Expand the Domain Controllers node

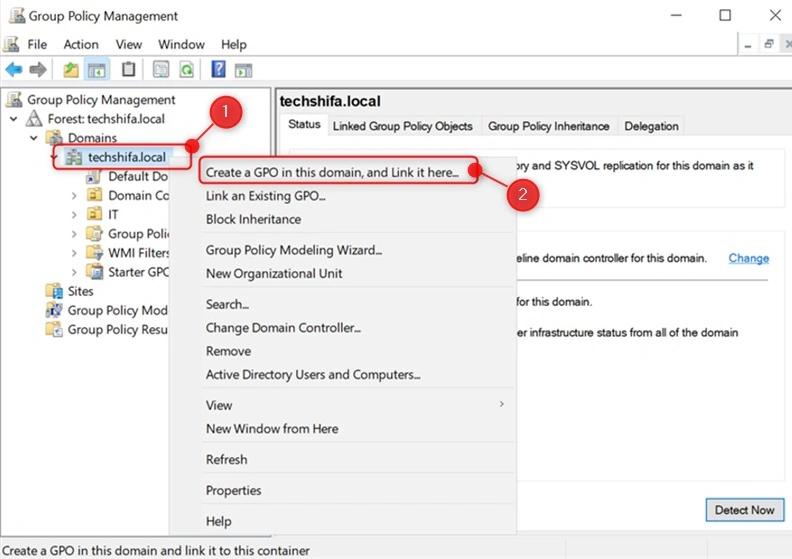click(x=74, y=195)
